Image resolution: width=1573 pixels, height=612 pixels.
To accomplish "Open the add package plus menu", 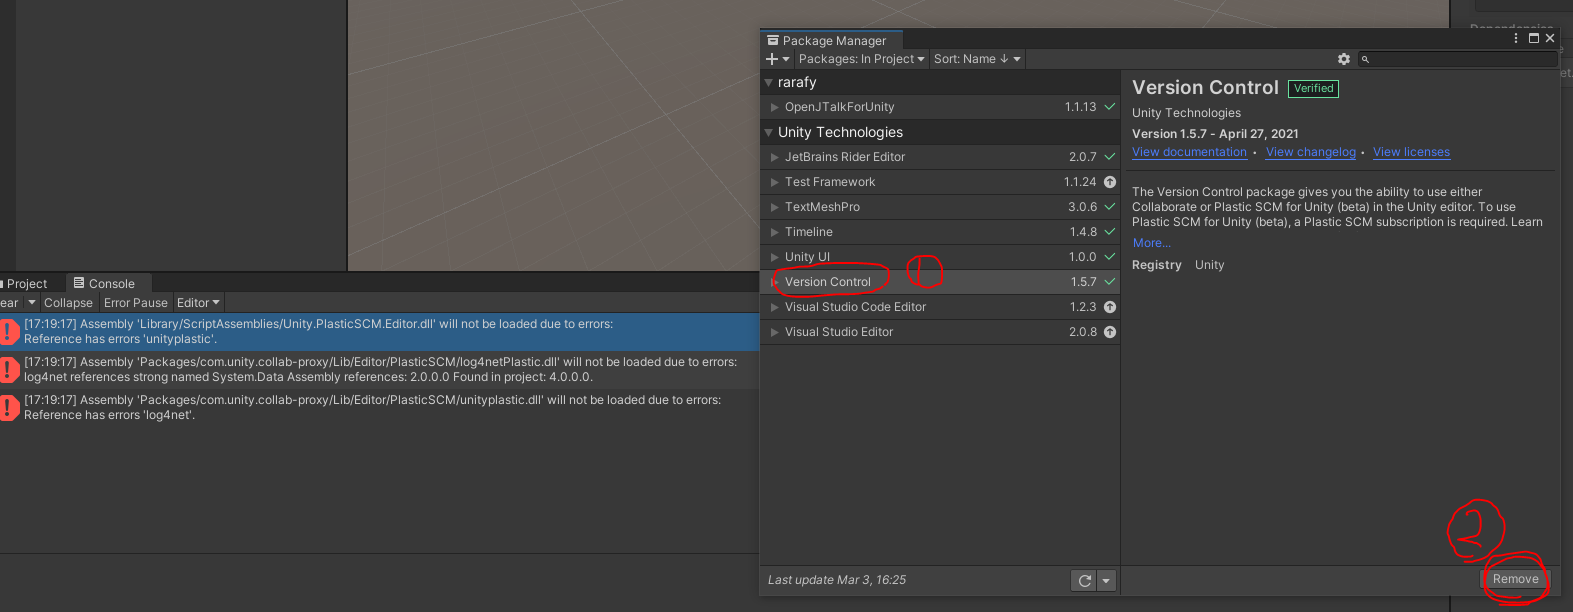I will point(777,59).
